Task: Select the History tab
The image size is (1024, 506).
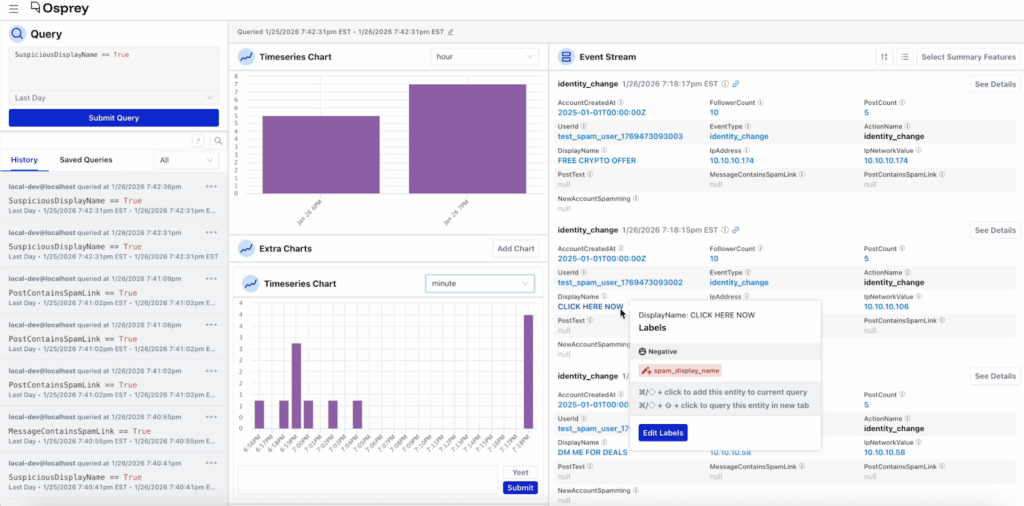Action: (x=24, y=160)
